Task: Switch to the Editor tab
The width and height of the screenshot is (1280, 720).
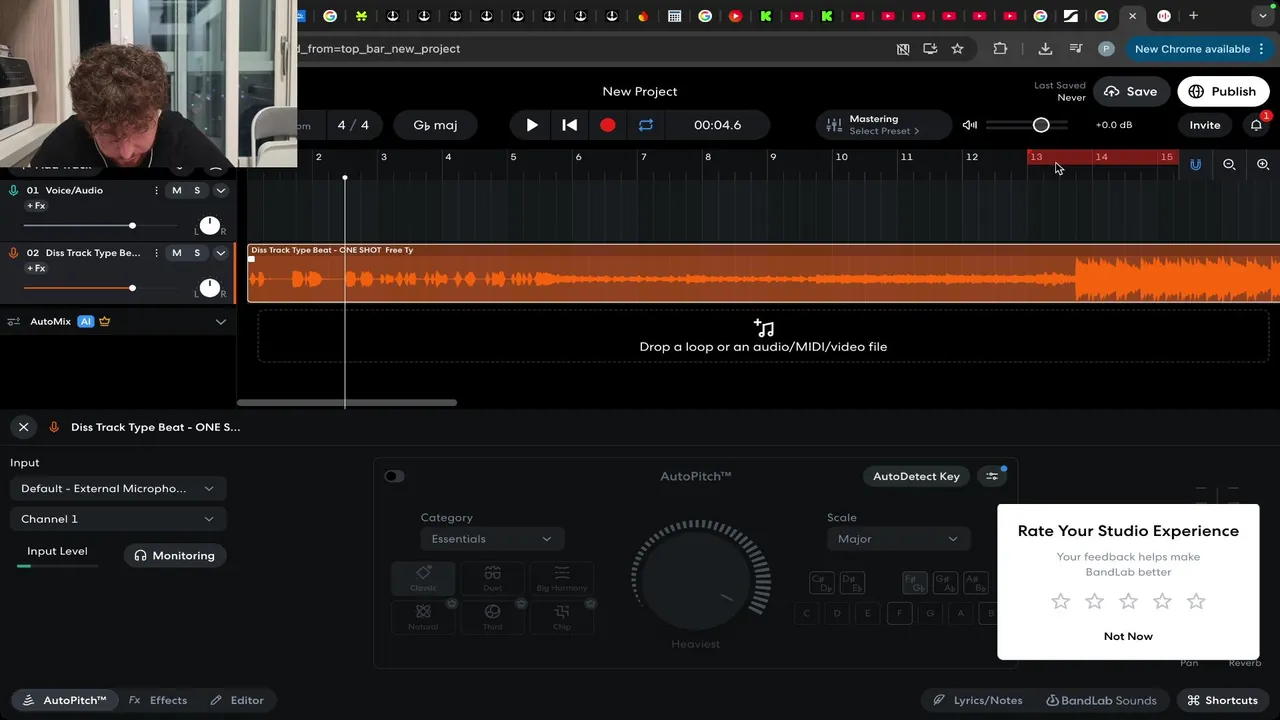Action: 238,700
